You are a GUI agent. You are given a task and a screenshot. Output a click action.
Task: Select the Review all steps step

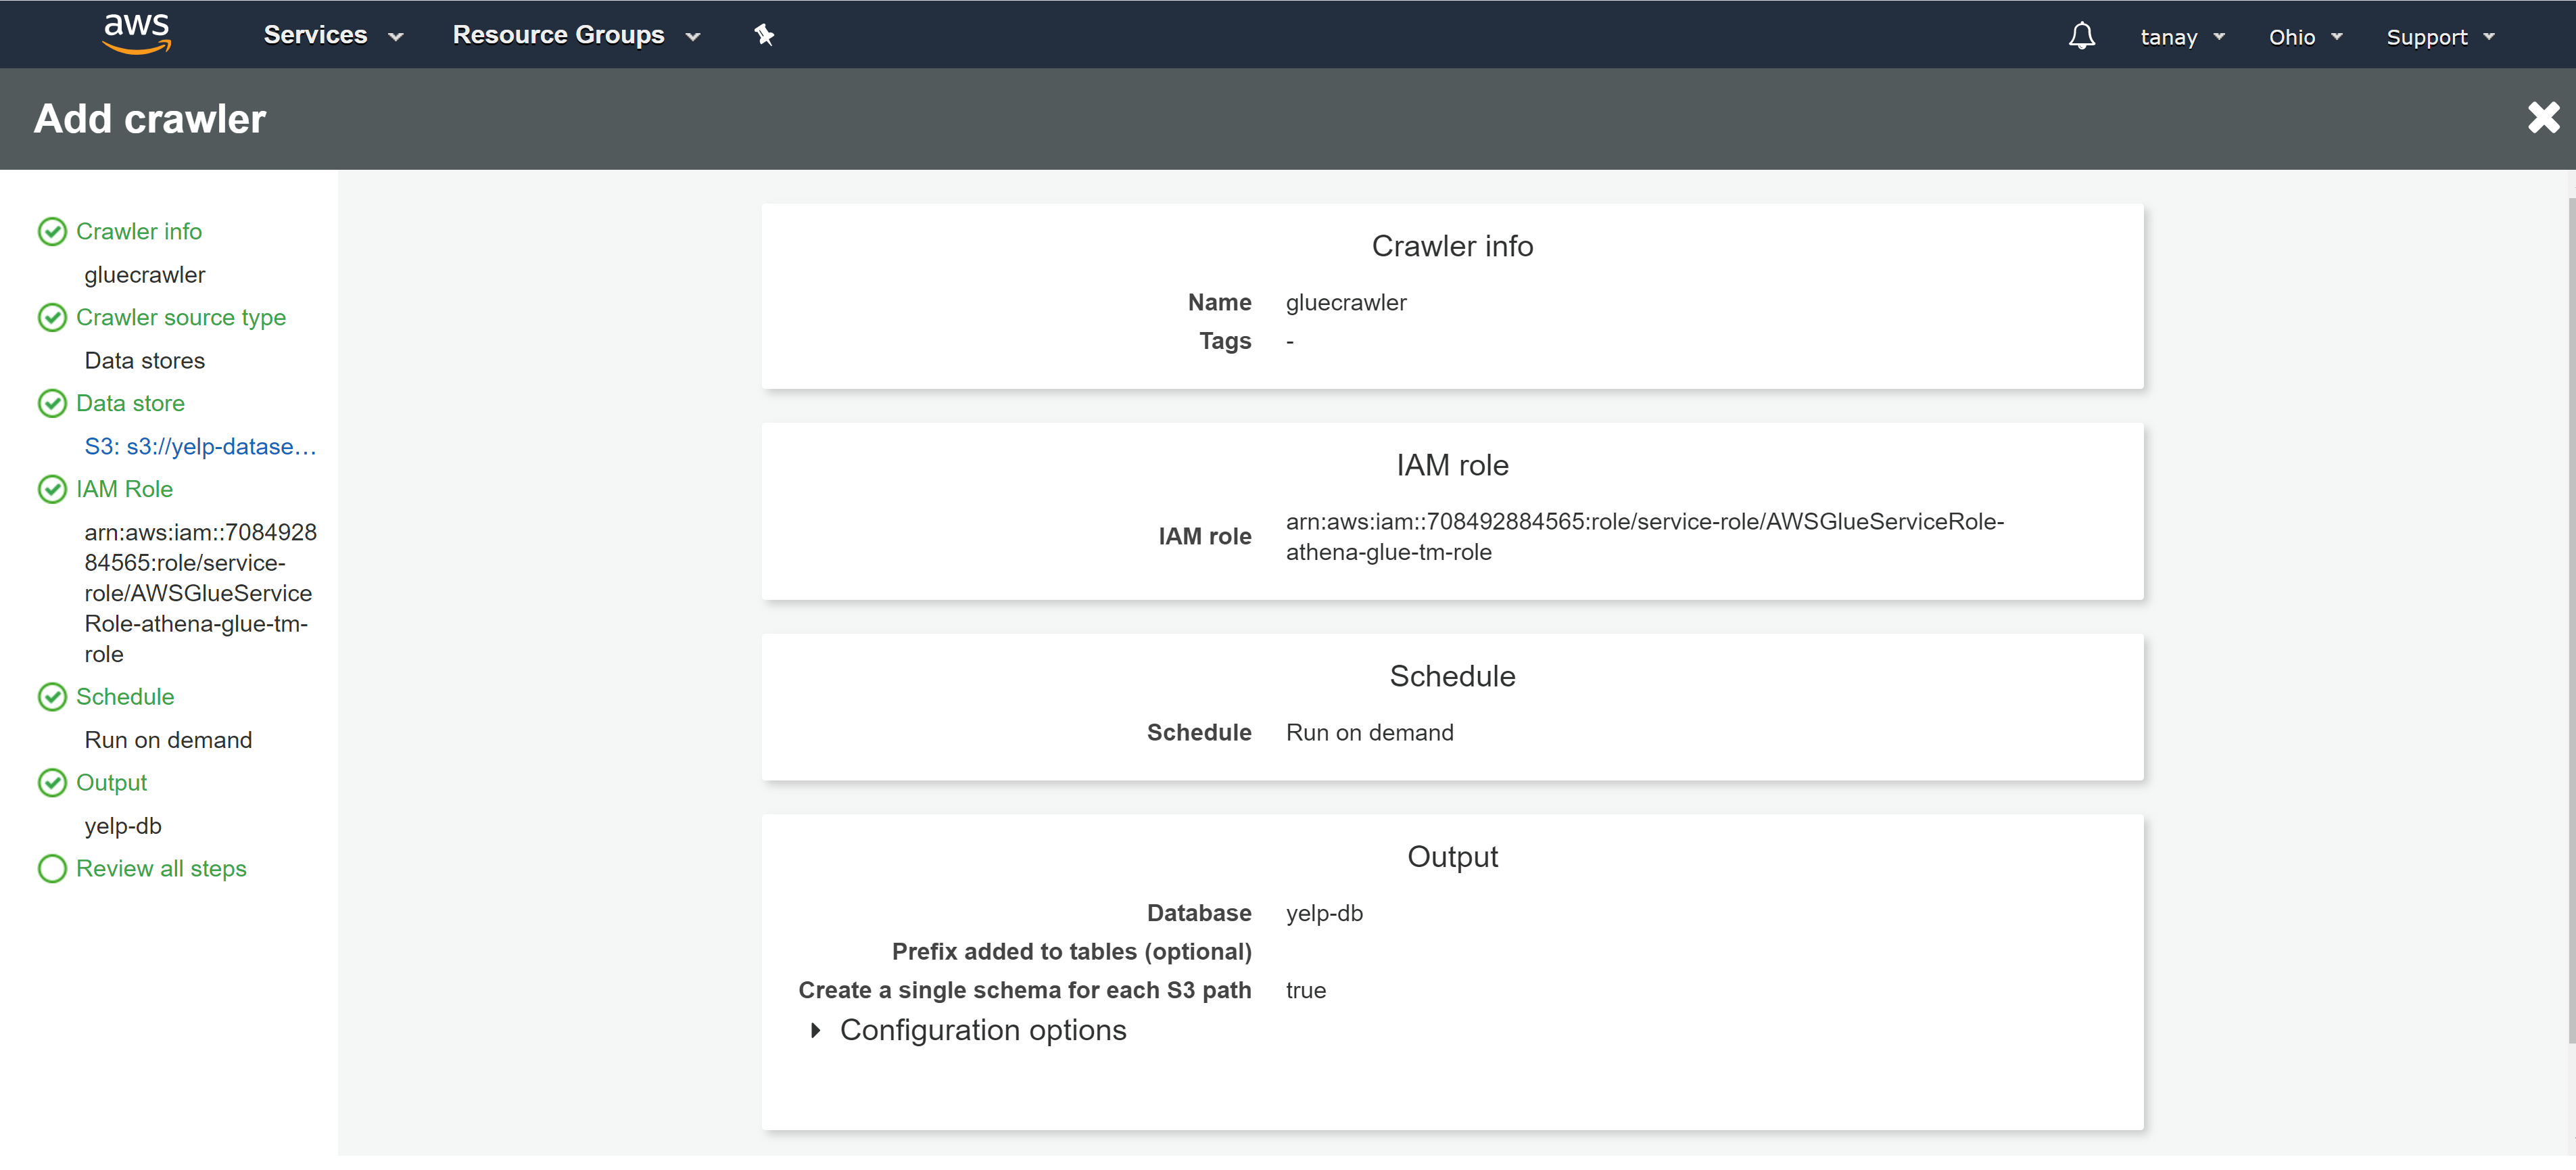tap(161, 868)
